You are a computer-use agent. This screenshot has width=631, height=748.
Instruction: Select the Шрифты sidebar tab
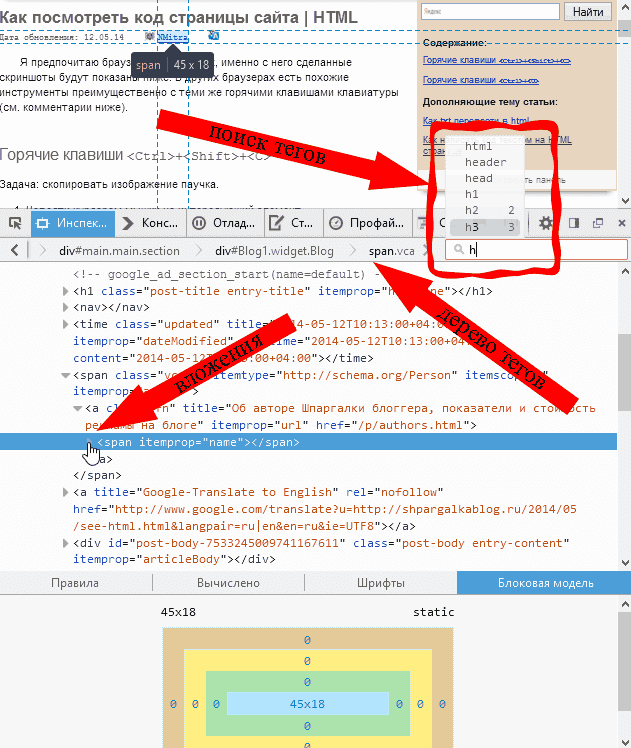pyautogui.click(x=381, y=583)
